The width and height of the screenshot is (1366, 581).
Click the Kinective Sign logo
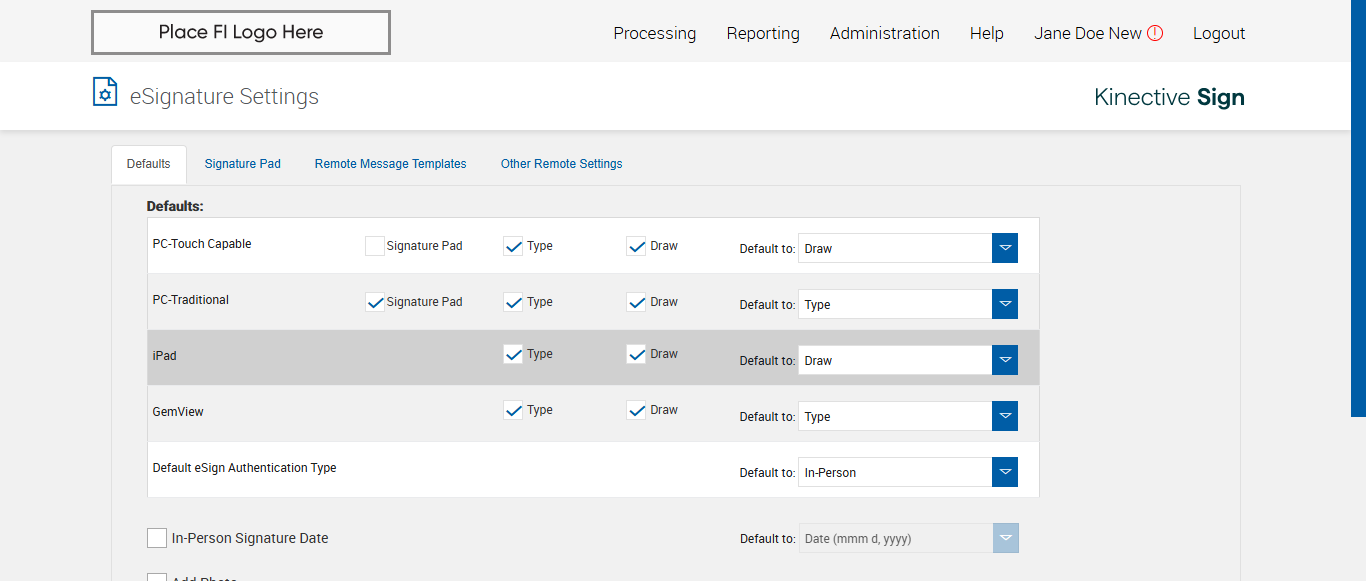point(1169,97)
